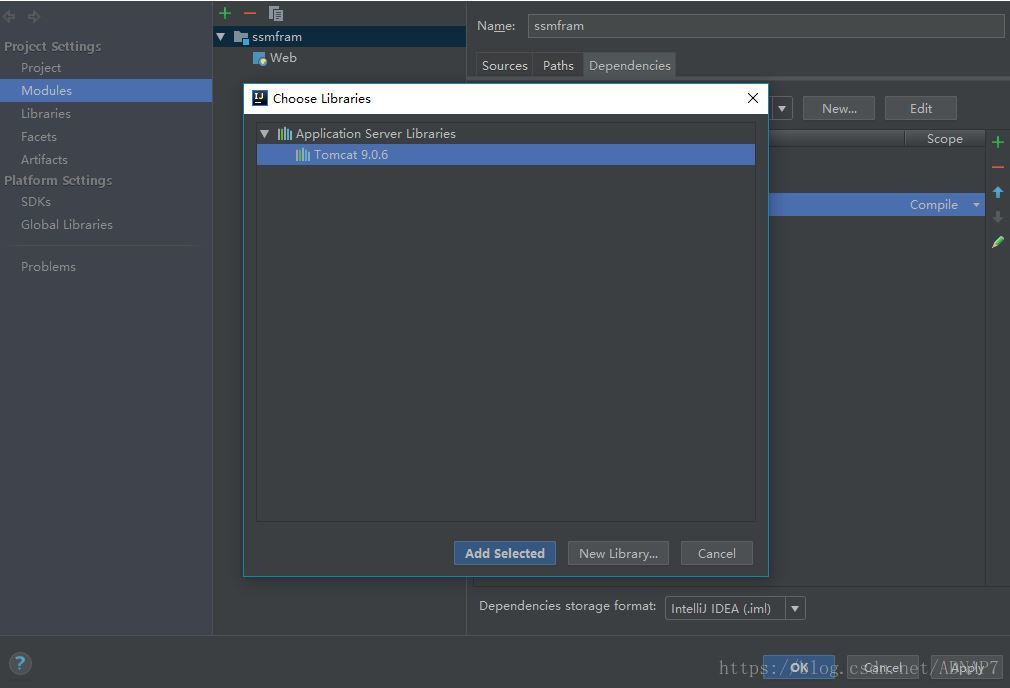This screenshot has height=688, width=1010.
Task: Click the green add module plus icon
Action: (x=225, y=13)
